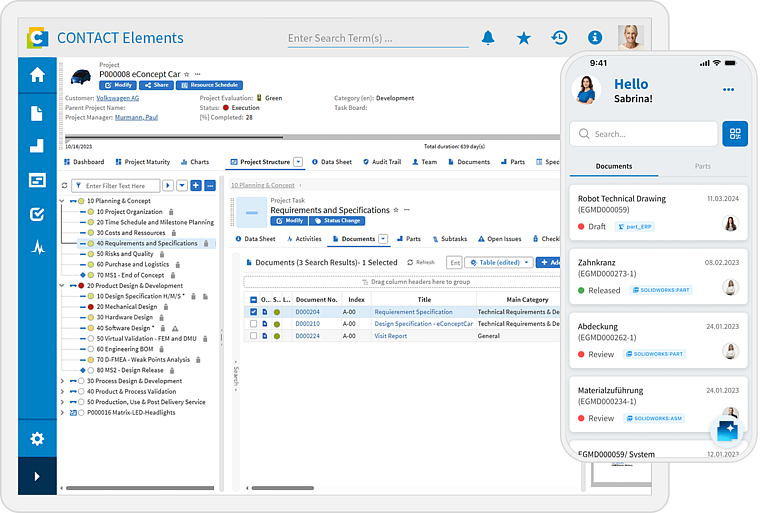Viewport: 768px width, 513px height.
Task: Uncheck the D000204 row checkbox
Action: (253, 312)
